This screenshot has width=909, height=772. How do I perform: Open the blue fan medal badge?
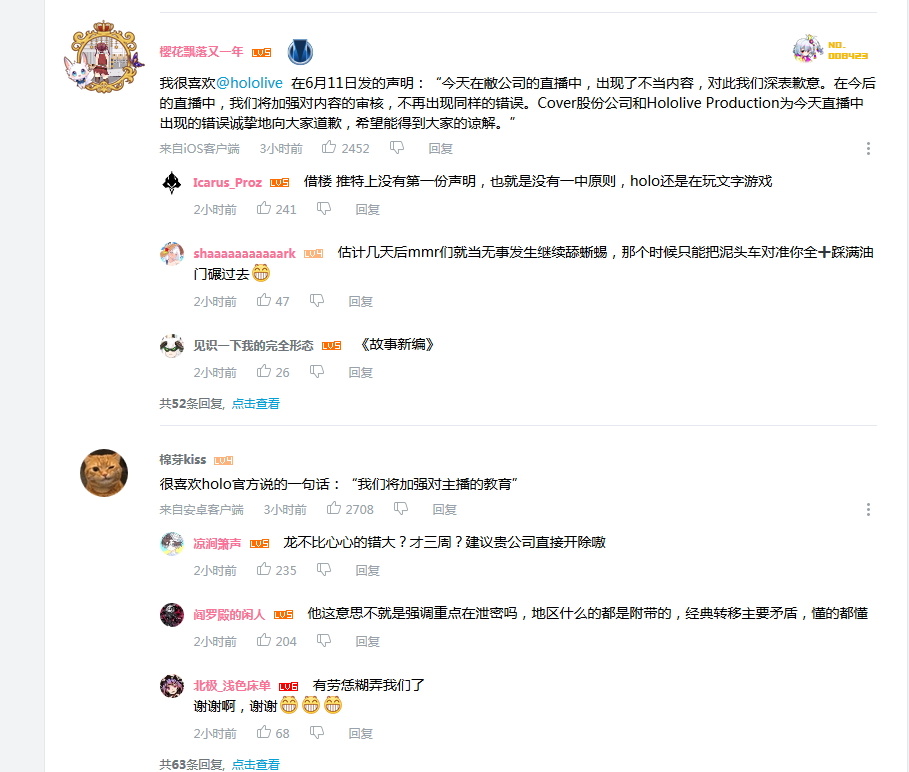tap(300, 52)
